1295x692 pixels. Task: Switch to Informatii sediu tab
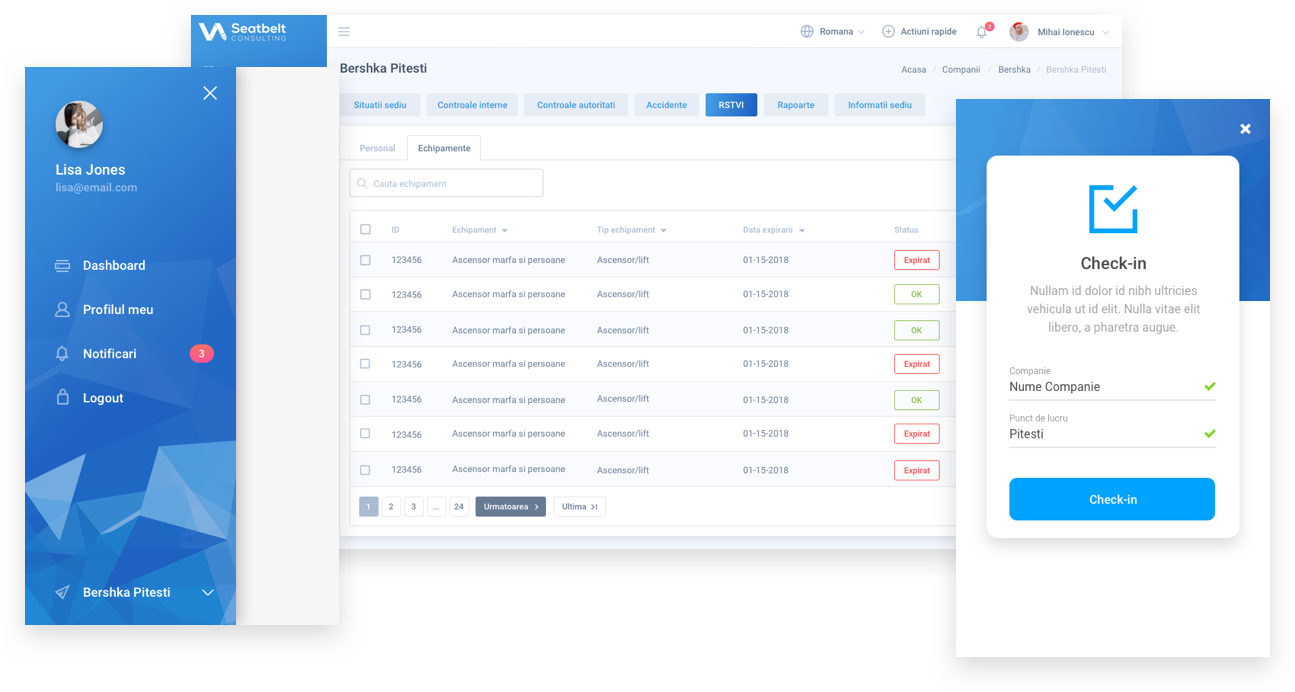880,105
